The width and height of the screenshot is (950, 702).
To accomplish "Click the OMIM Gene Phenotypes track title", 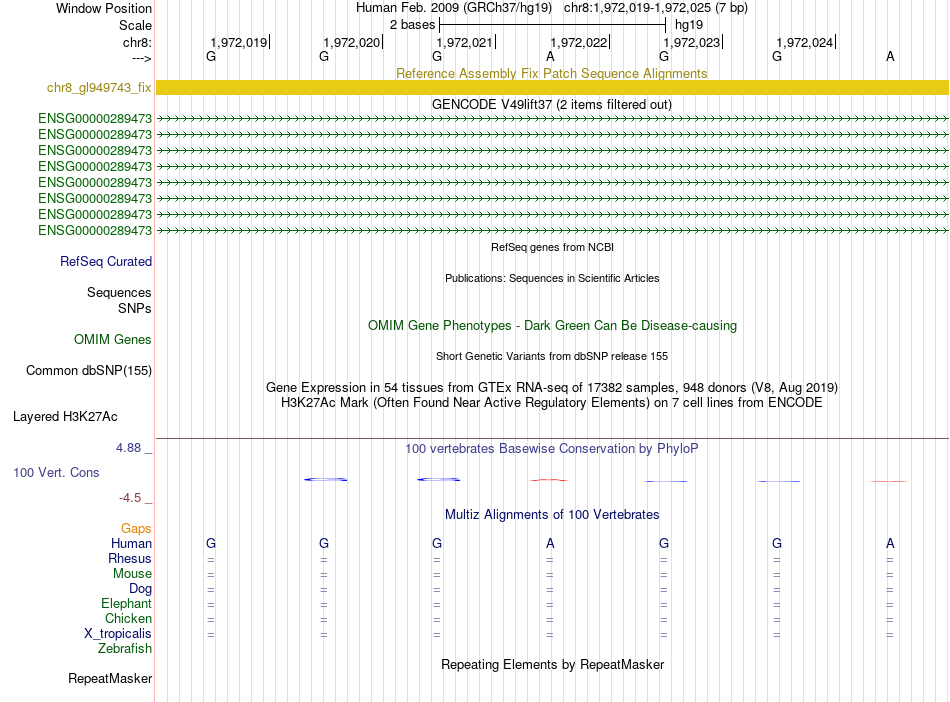I will (552, 326).
